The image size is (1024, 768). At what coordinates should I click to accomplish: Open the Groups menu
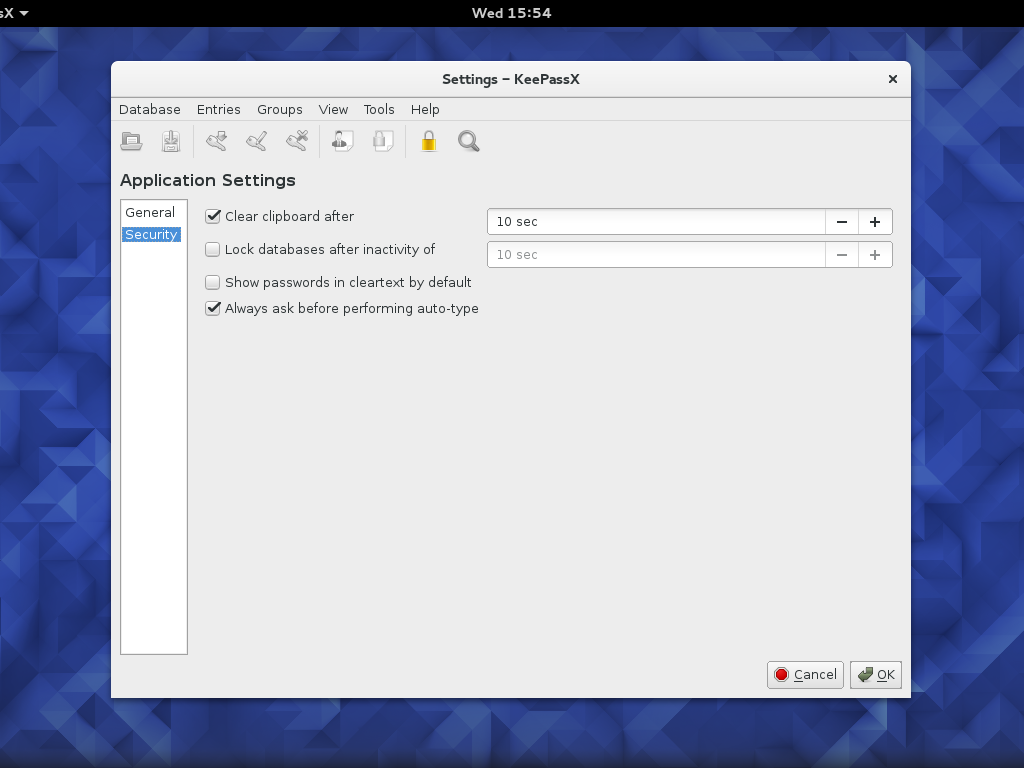tap(280, 110)
